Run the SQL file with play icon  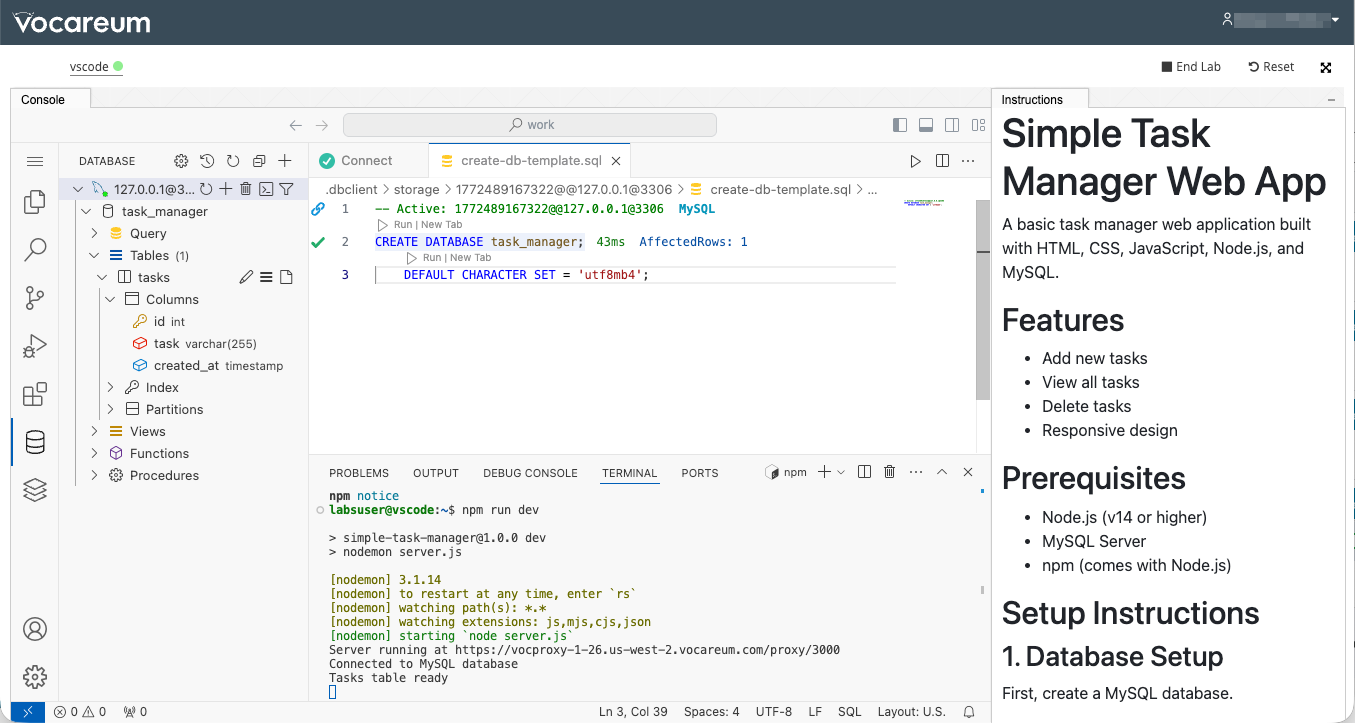click(x=915, y=161)
